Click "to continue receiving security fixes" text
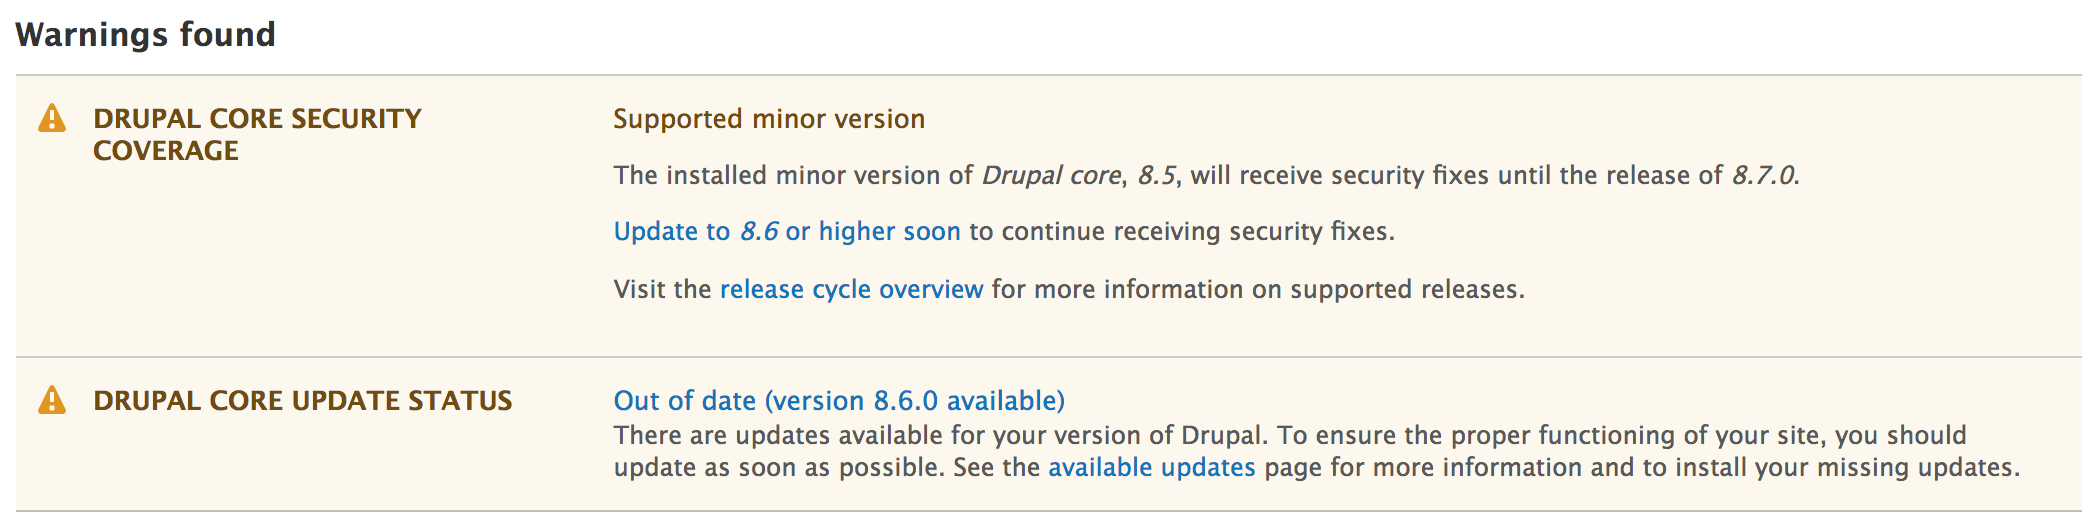Image resolution: width=2100 pixels, height=530 pixels. pyautogui.click(x=1181, y=231)
